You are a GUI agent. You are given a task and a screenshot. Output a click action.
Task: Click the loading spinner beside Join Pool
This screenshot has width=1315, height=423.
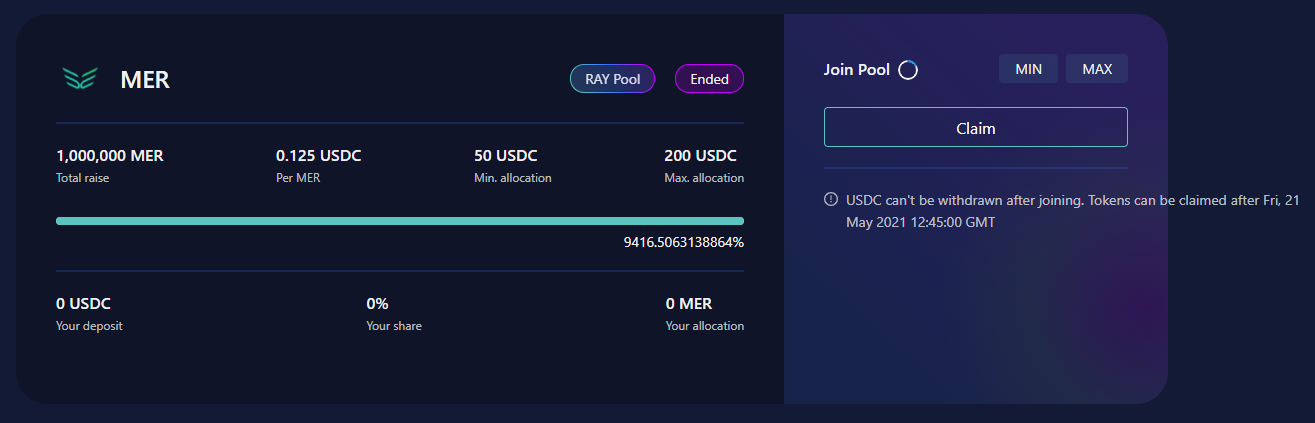point(908,70)
